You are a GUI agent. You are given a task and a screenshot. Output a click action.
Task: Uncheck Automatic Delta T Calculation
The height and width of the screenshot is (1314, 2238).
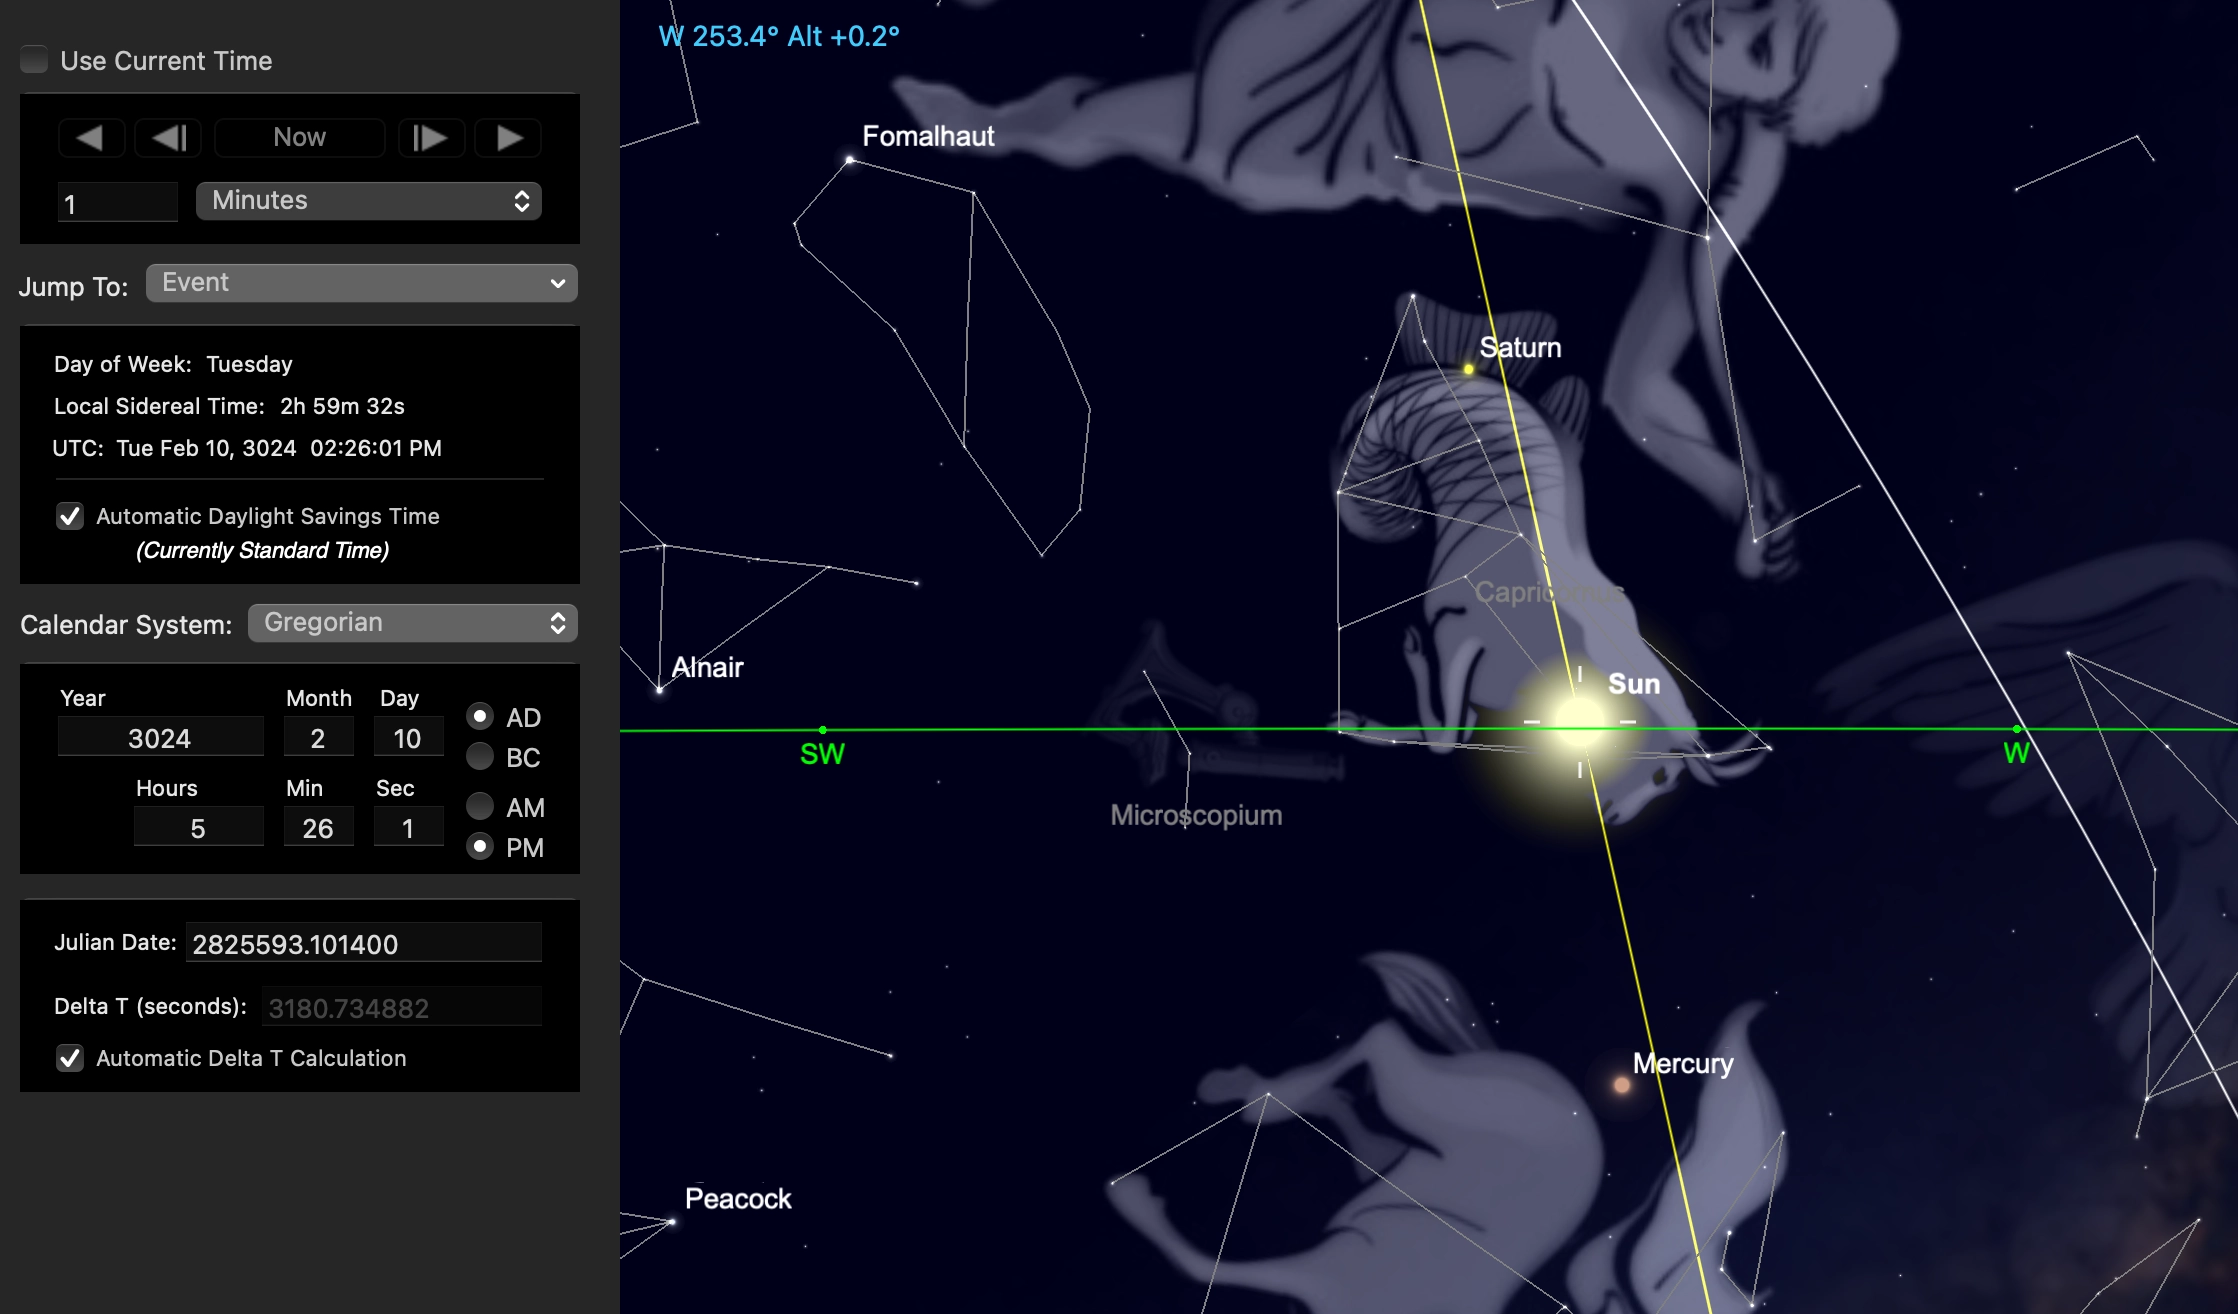pos(70,1058)
